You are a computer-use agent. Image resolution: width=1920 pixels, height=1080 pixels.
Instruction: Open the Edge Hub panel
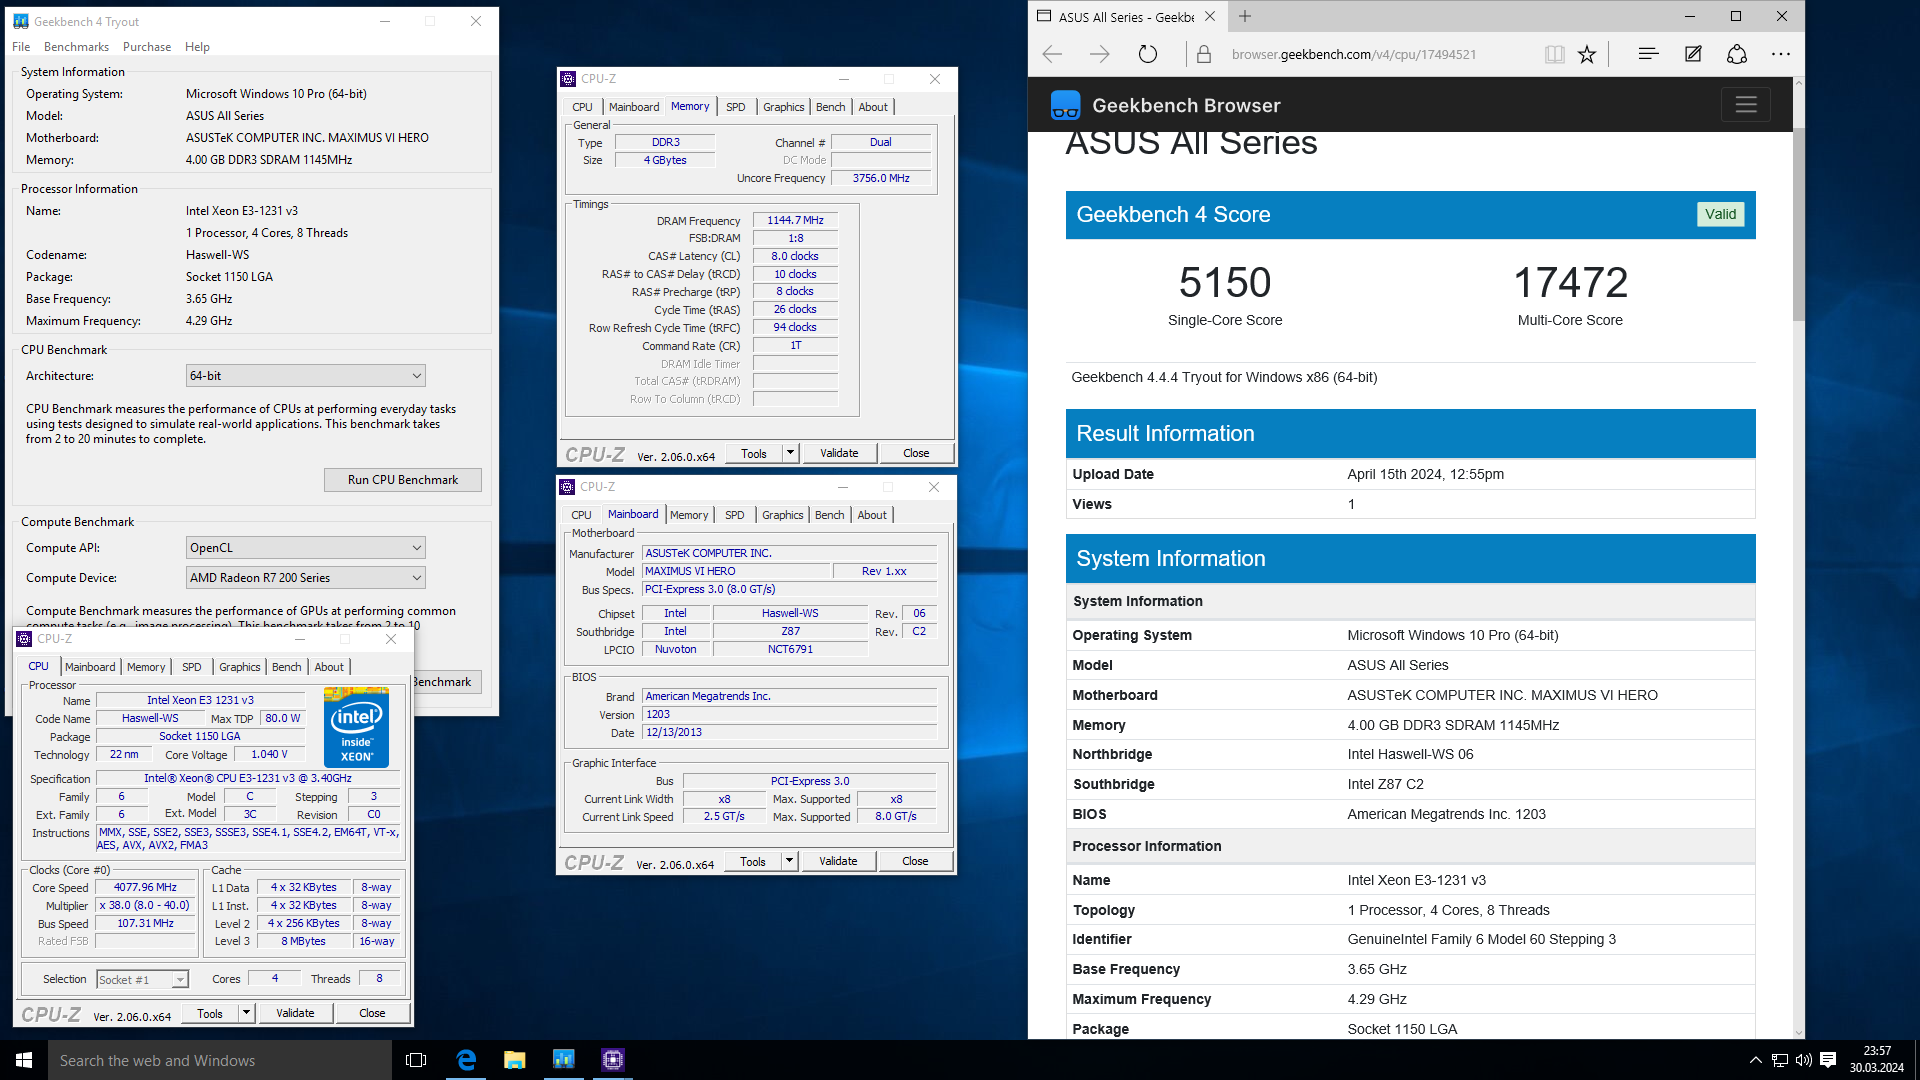[1648, 54]
